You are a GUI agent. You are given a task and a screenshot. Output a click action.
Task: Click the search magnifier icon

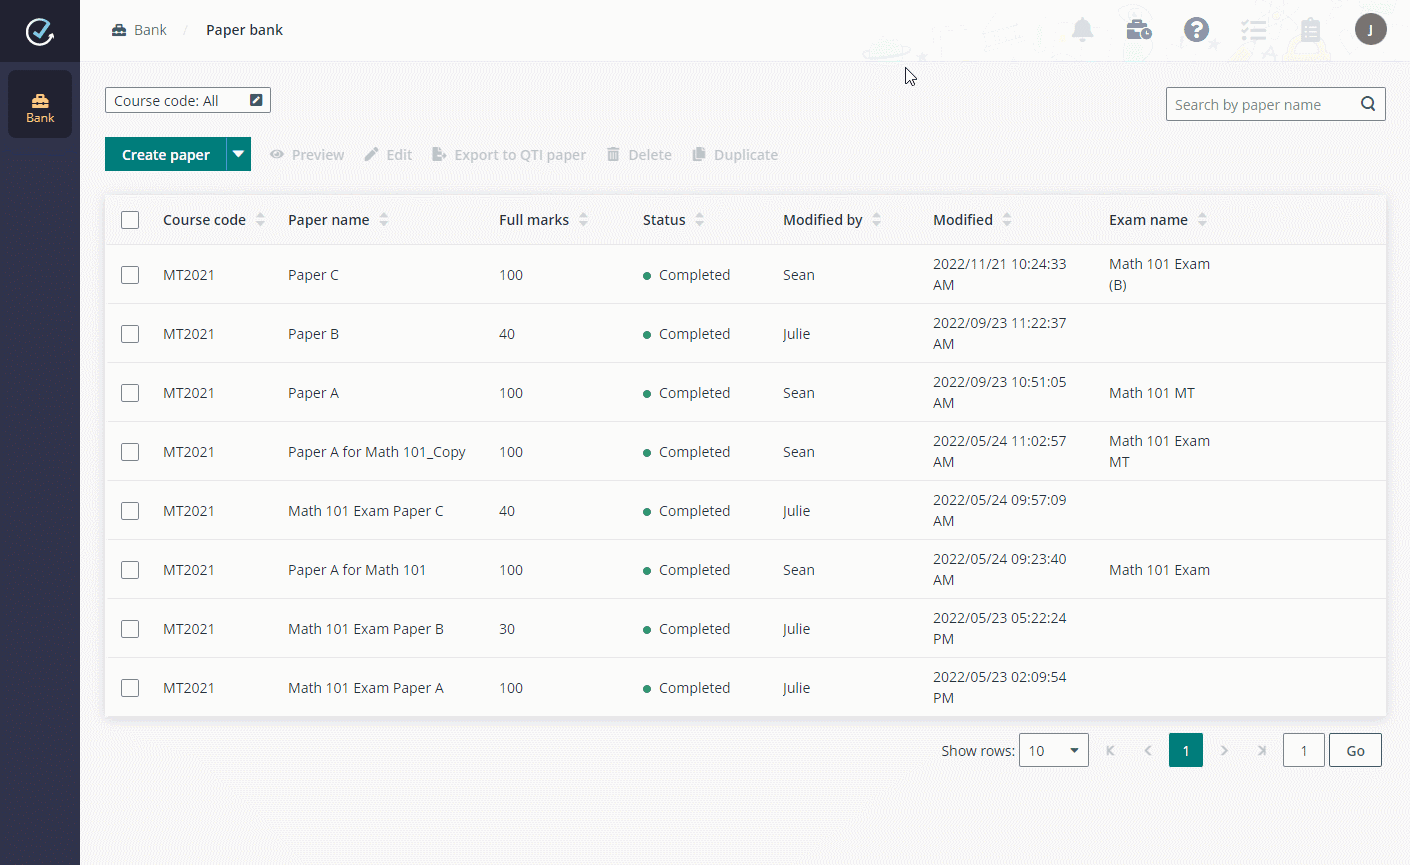[x=1368, y=104]
